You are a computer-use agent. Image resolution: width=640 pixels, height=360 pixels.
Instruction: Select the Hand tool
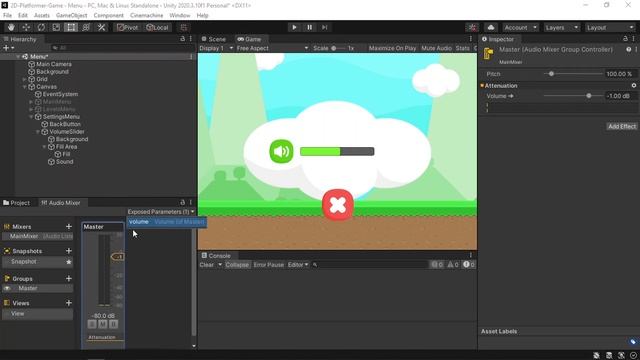[11, 27]
